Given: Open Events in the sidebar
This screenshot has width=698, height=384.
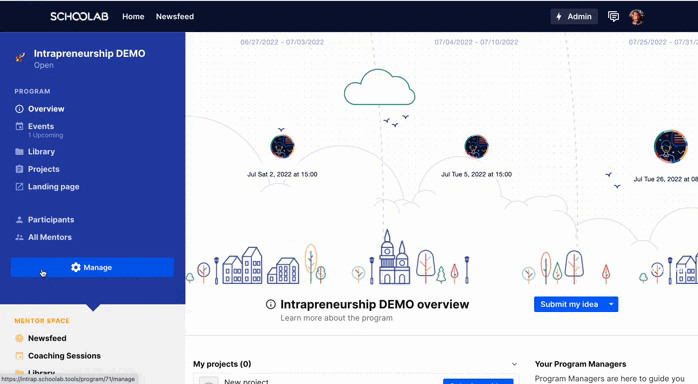Looking at the screenshot, I should click(x=41, y=126).
